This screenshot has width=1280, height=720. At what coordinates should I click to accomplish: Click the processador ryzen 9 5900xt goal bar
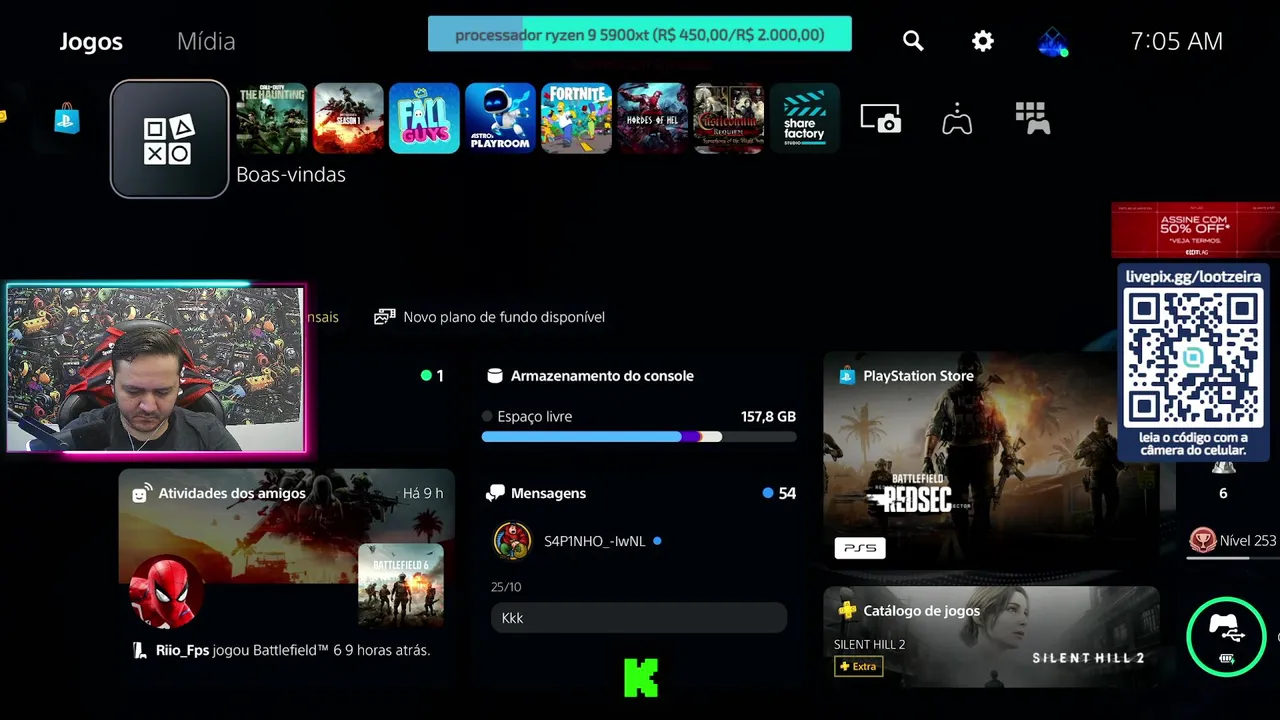(640, 34)
